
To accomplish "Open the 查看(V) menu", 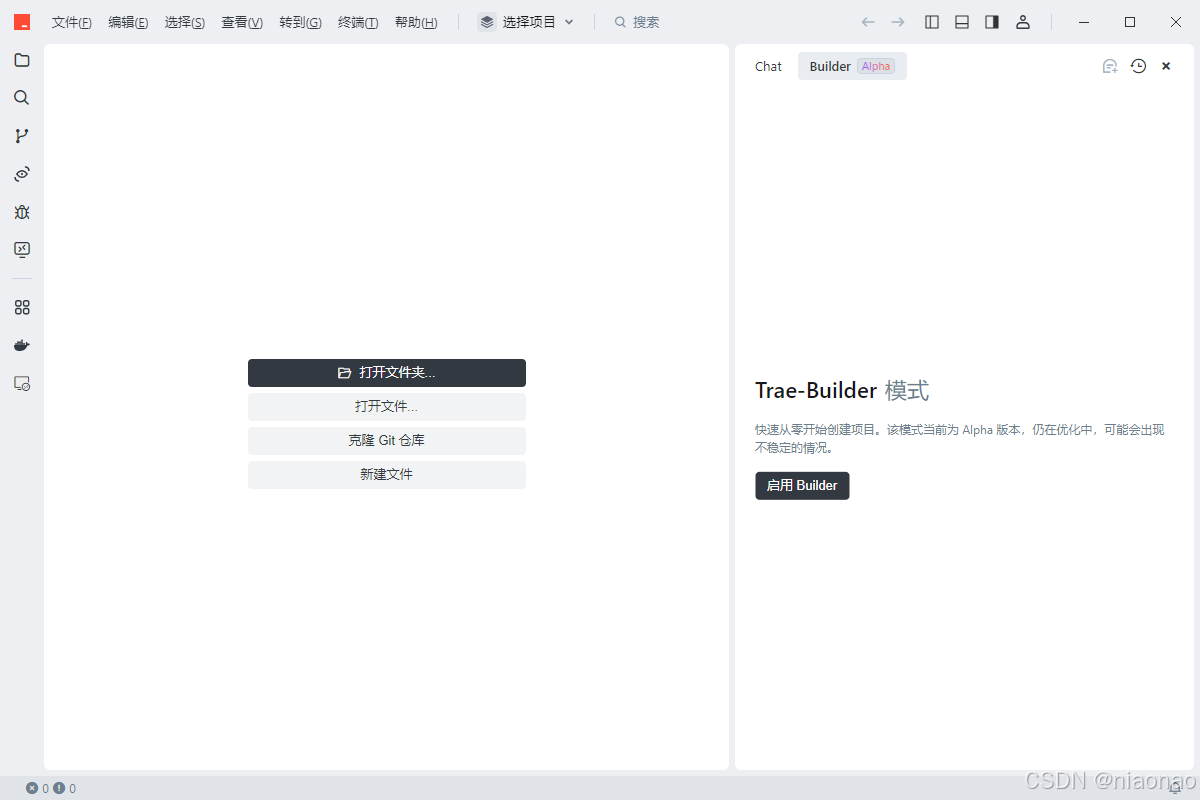I will (x=242, y=22).
